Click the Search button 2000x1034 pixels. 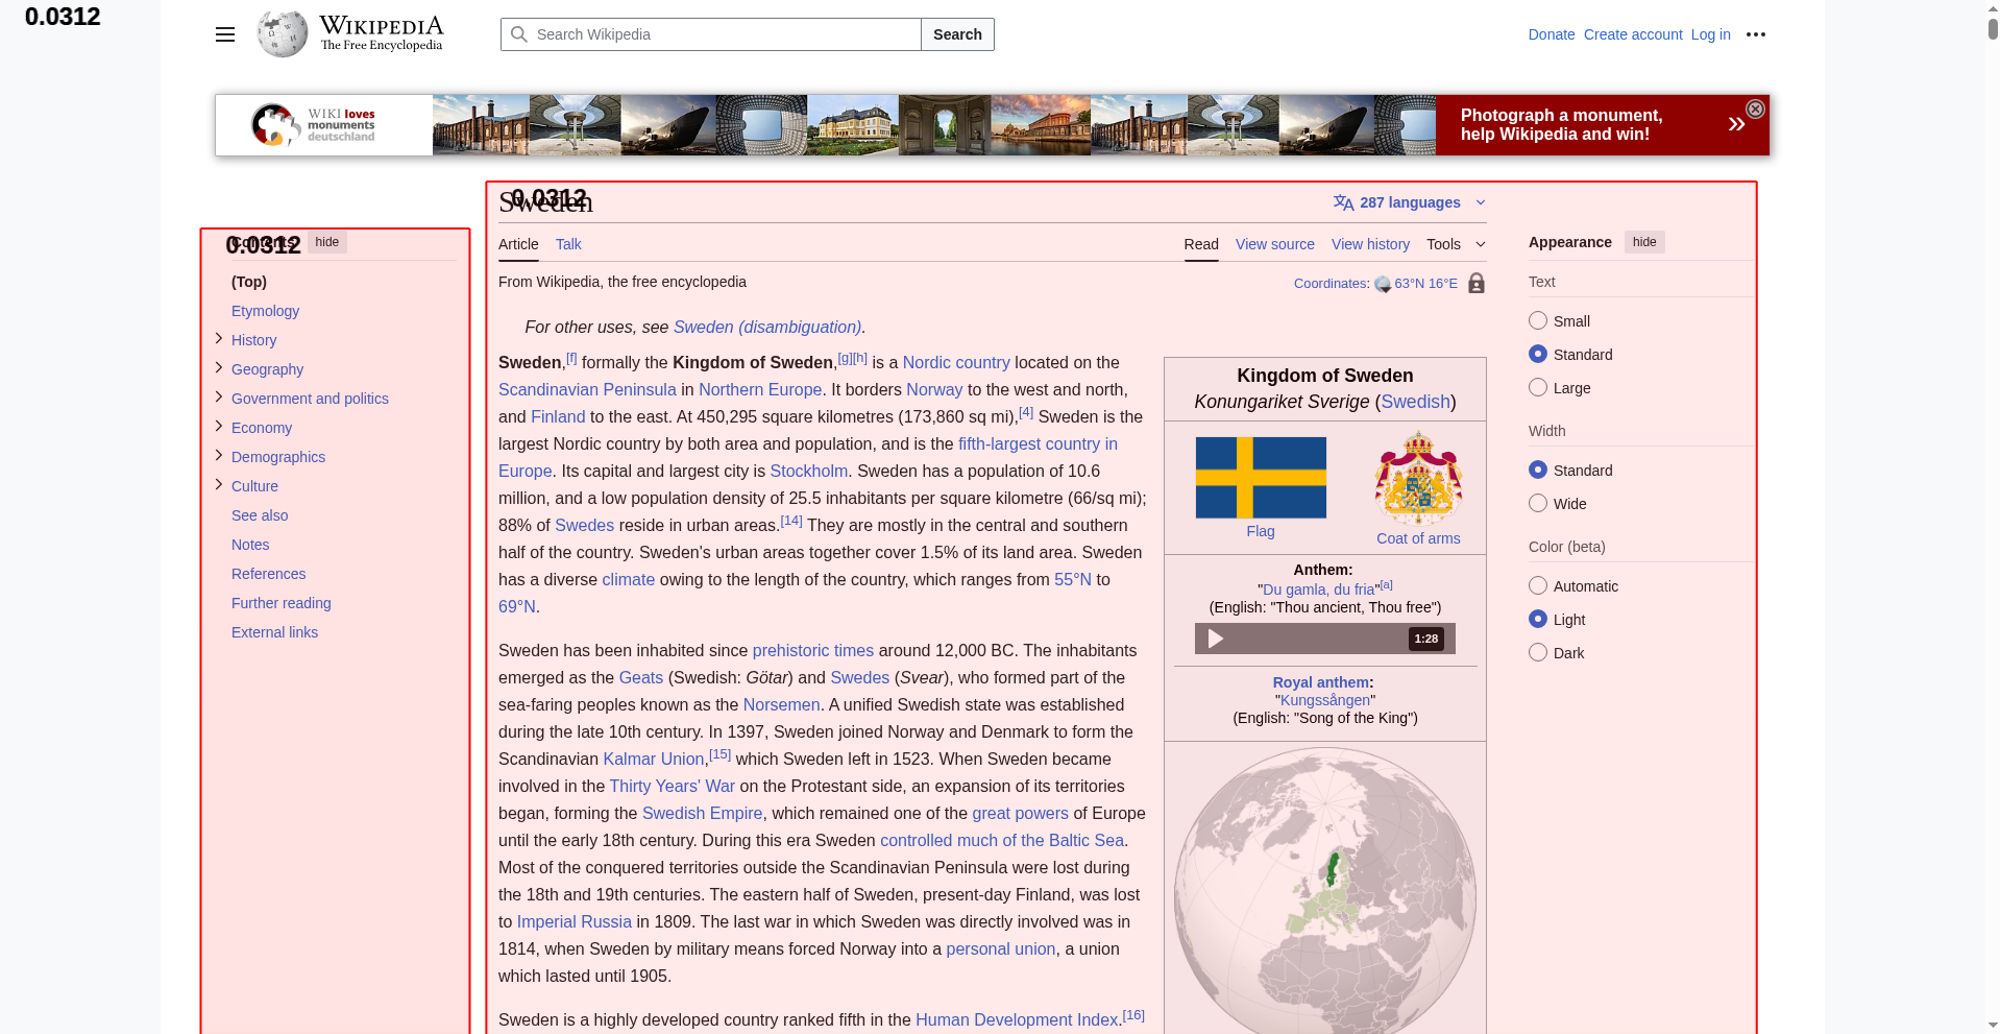tap(957, 34)
